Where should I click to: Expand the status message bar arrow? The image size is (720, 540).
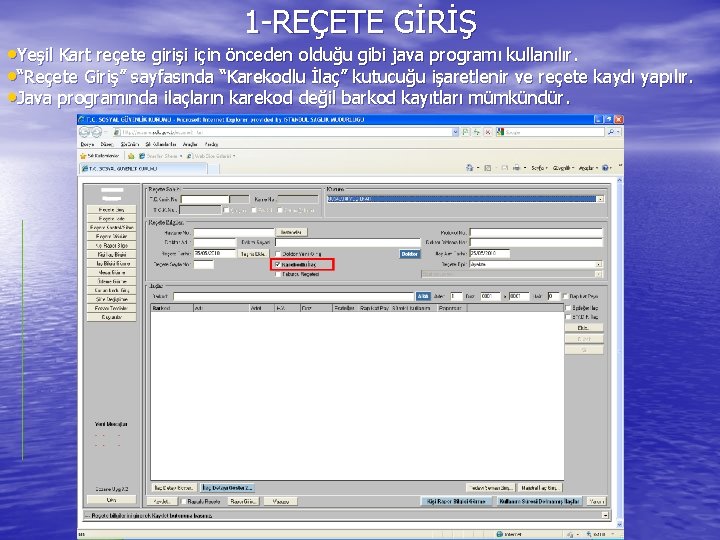pyautogui.click(x=605, y=516)
